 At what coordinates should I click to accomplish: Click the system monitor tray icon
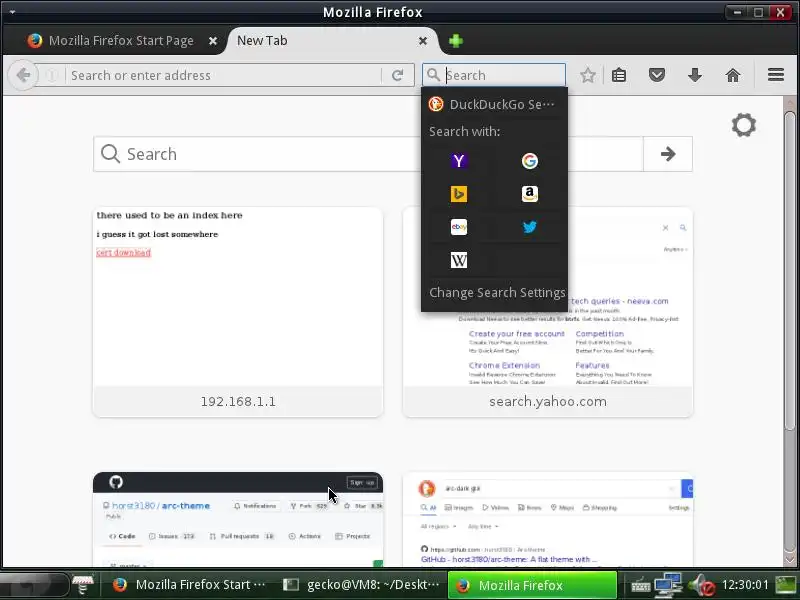tap(786, 585)
